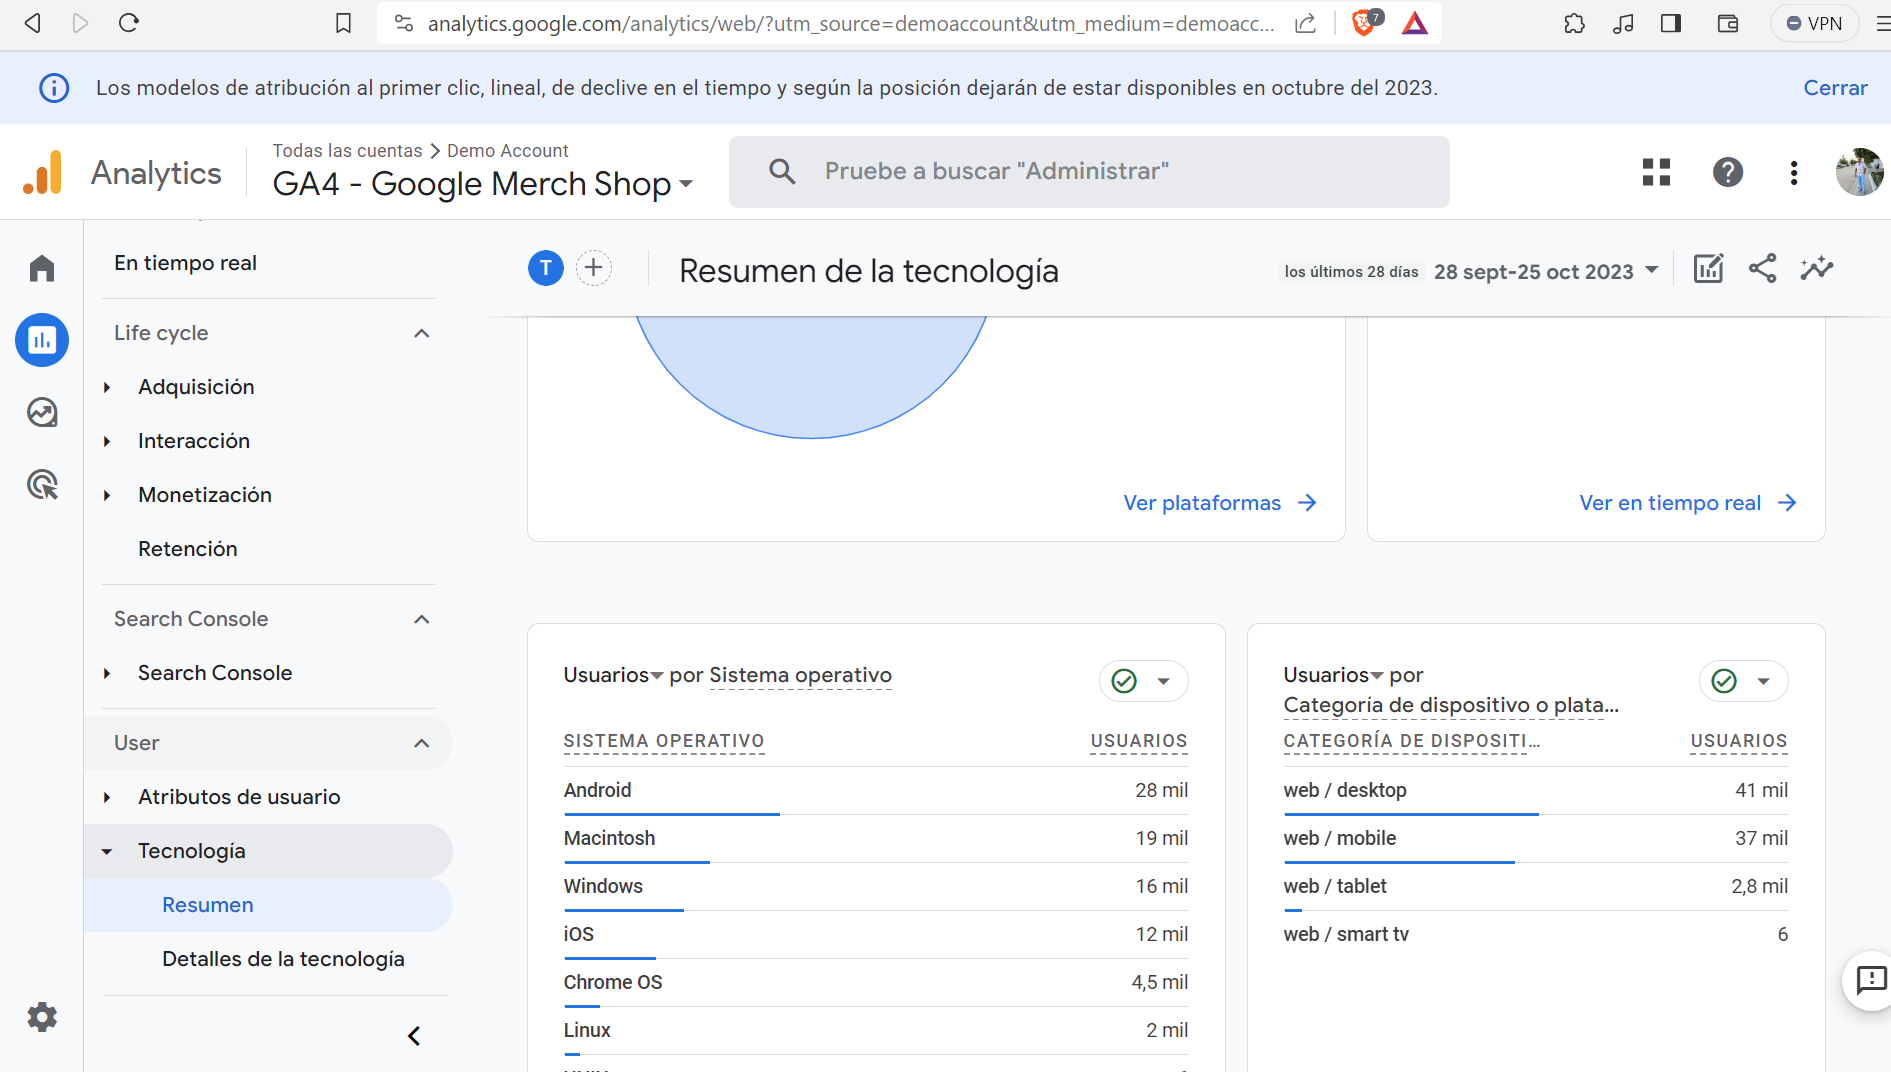1891x1072 pixels.
Task: Click the VPN button
Action: [x=1814, y=23]
